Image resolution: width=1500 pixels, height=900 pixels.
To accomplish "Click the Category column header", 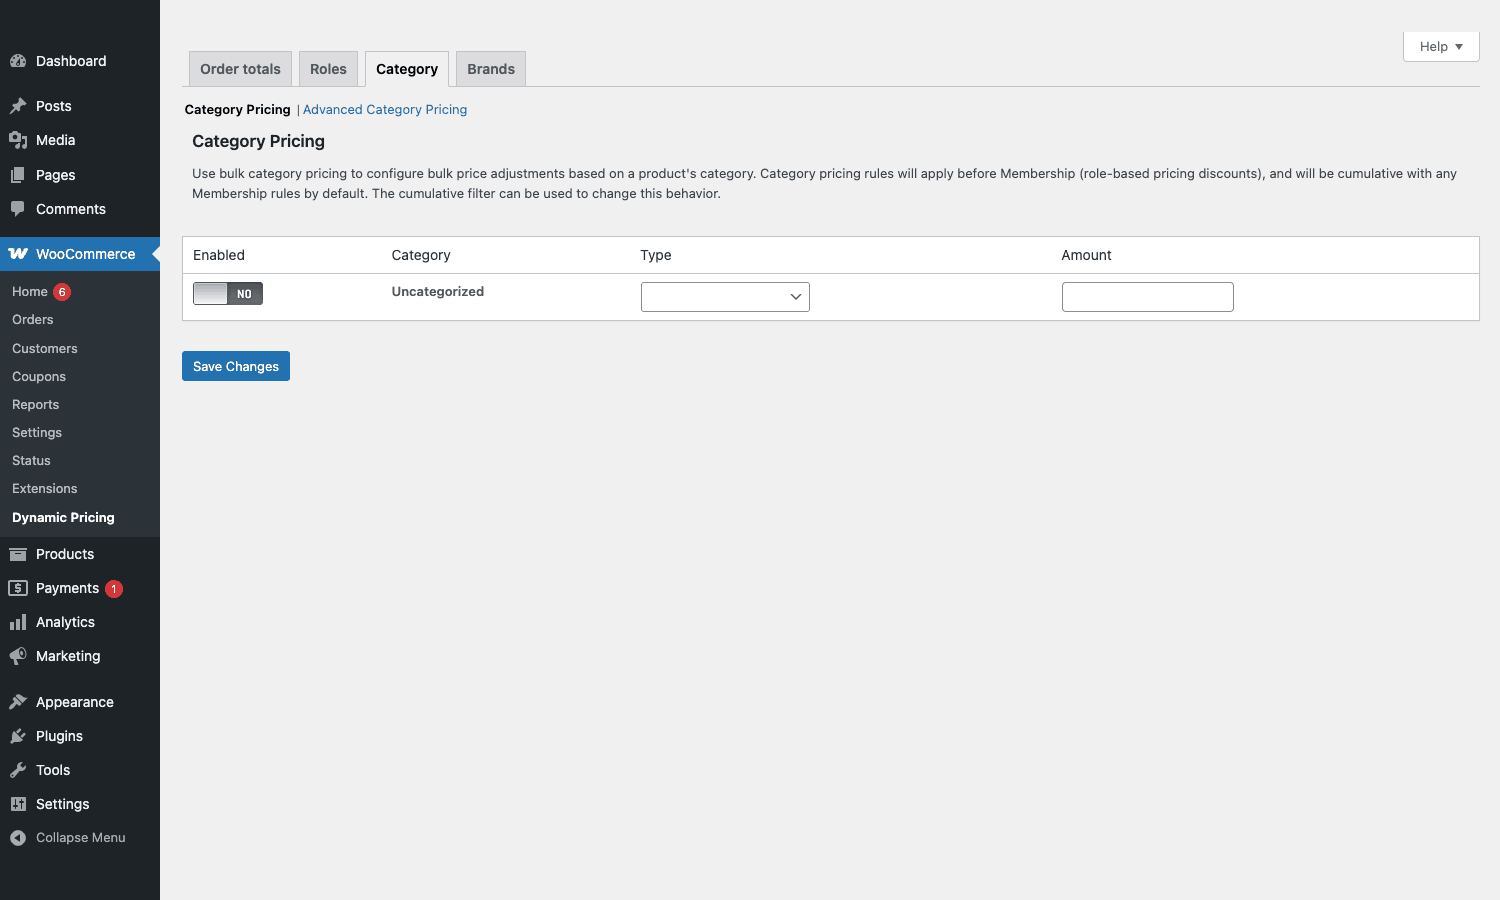I will (x=421, y=255).
